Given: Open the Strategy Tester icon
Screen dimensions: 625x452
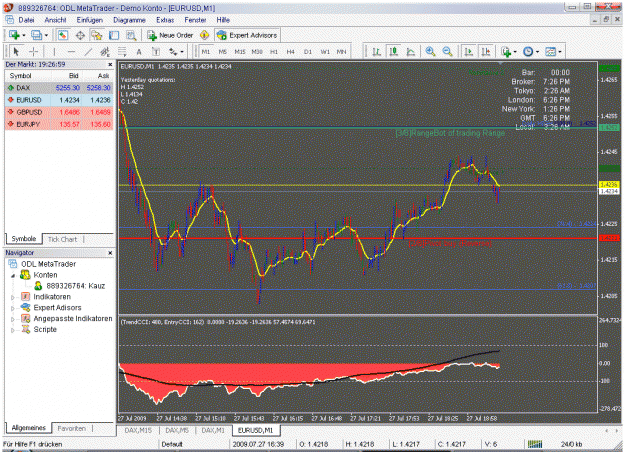Looking at the screenshot, I should click(x=131, y=35).
